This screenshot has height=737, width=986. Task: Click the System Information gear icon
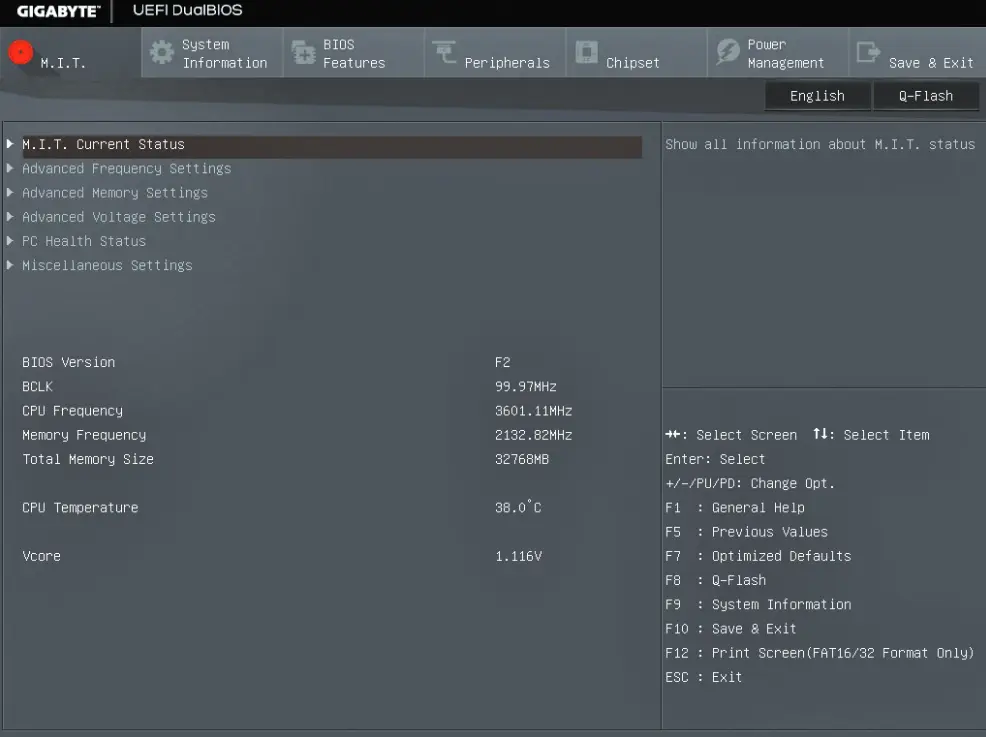pyautogui.click(x=161, y=53)
